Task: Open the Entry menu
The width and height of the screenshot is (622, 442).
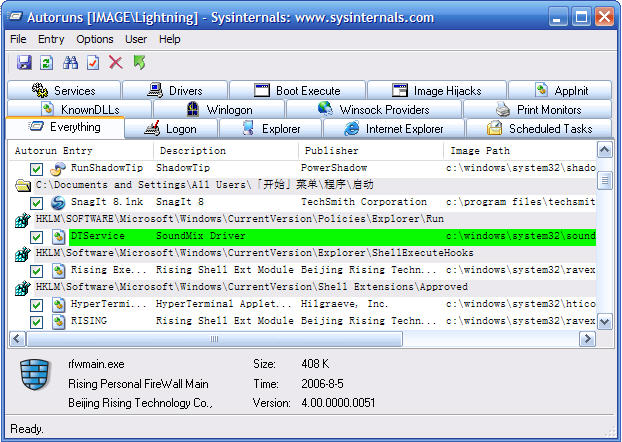Action: (51, 39)
